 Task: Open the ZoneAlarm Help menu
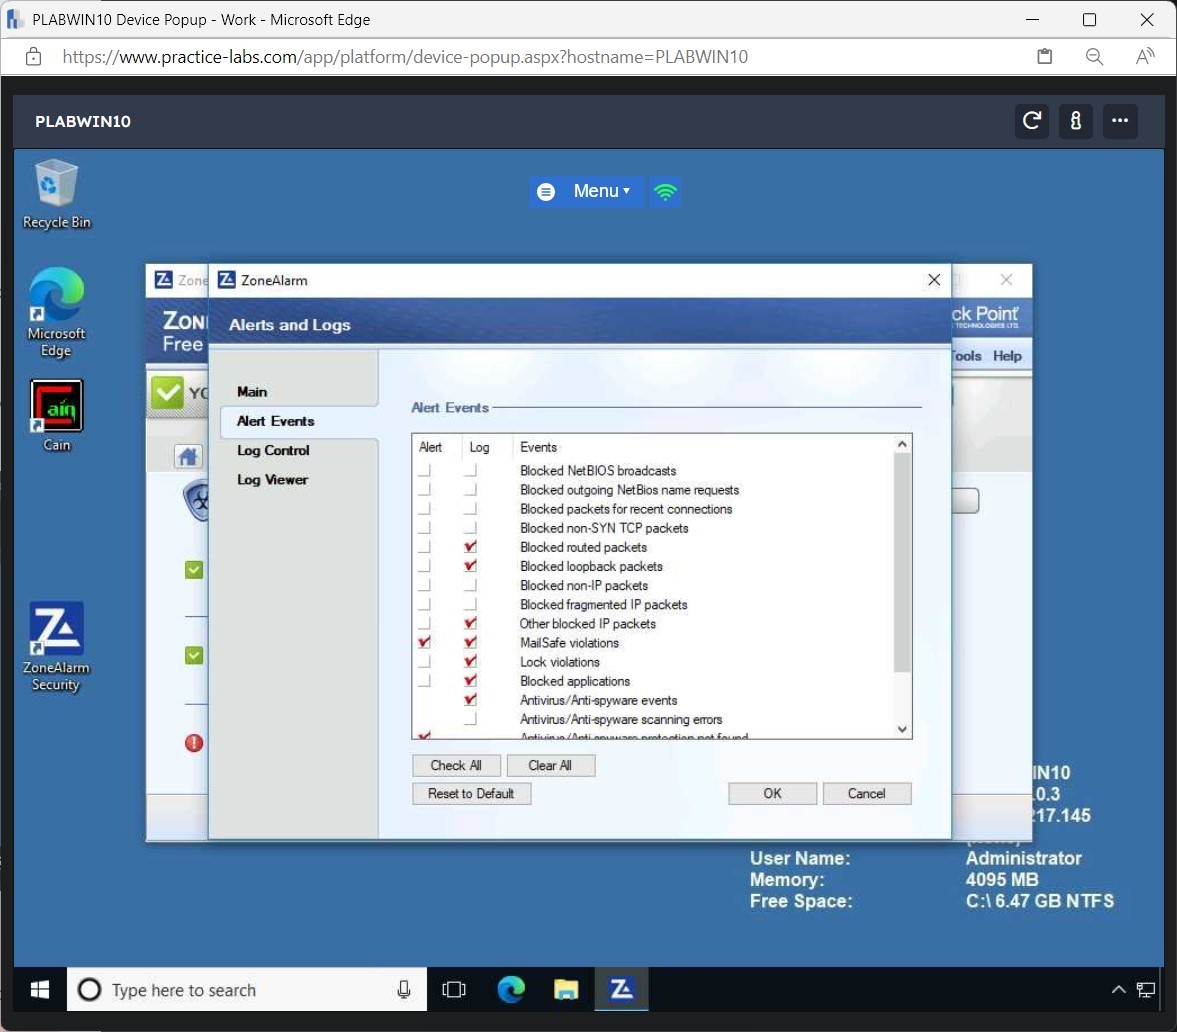click(x=1007, y=355)
